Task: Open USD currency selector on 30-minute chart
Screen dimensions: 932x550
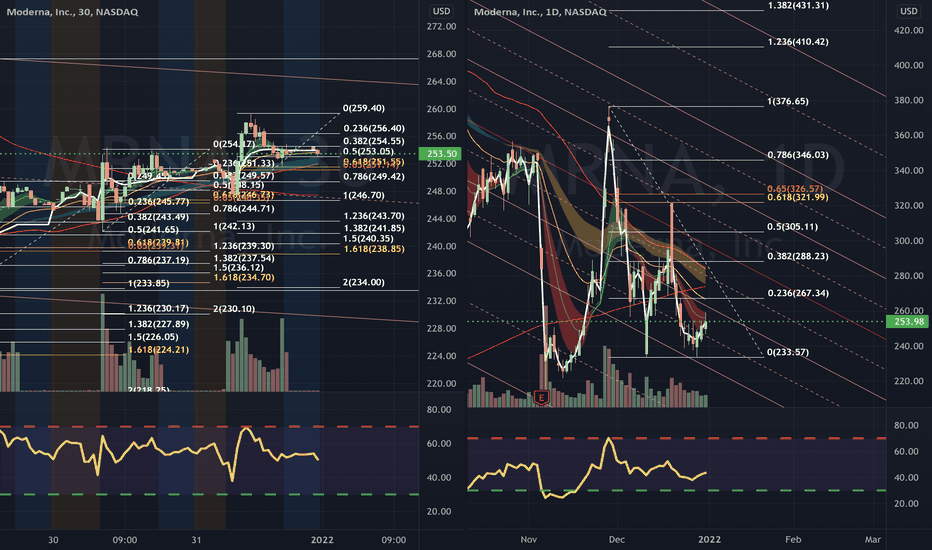Action: click(x=441, y=11)
